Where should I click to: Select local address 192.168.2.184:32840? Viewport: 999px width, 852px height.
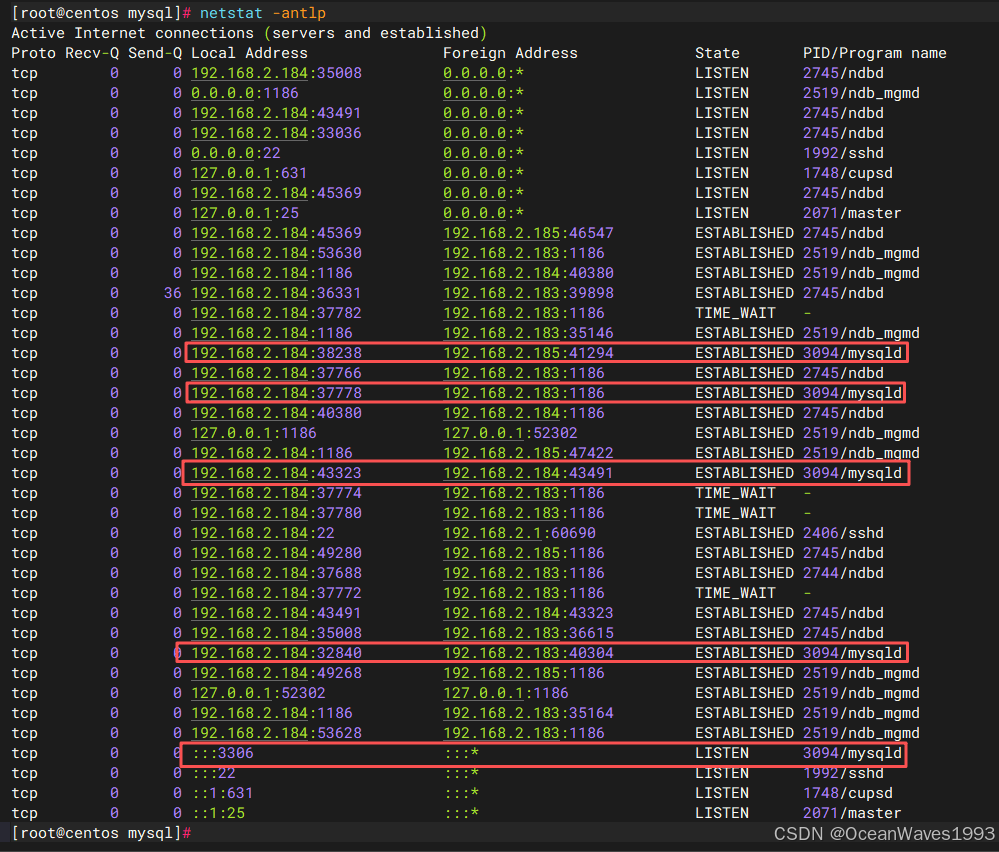coord(277,653)
